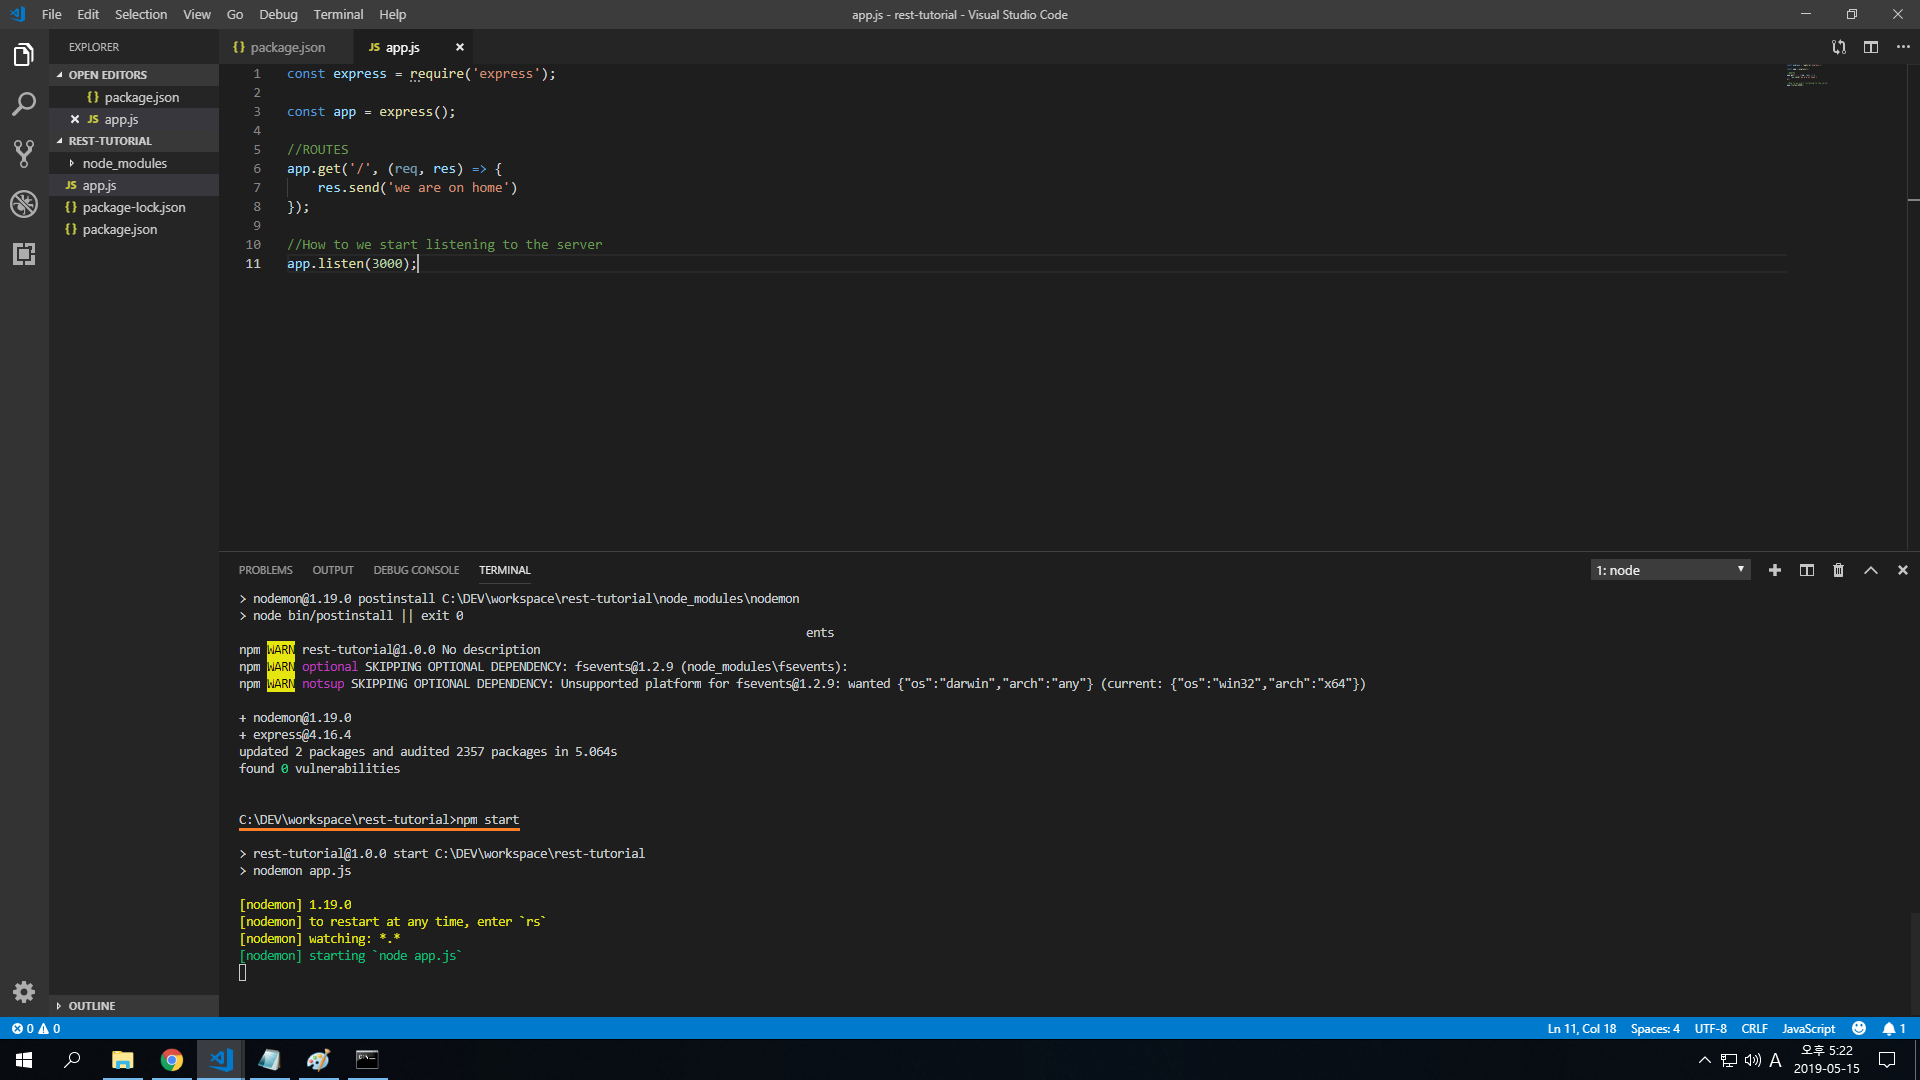The image size is (1920, 1080).
Task: Expand the Outline section
Action: click(134, 1006)
